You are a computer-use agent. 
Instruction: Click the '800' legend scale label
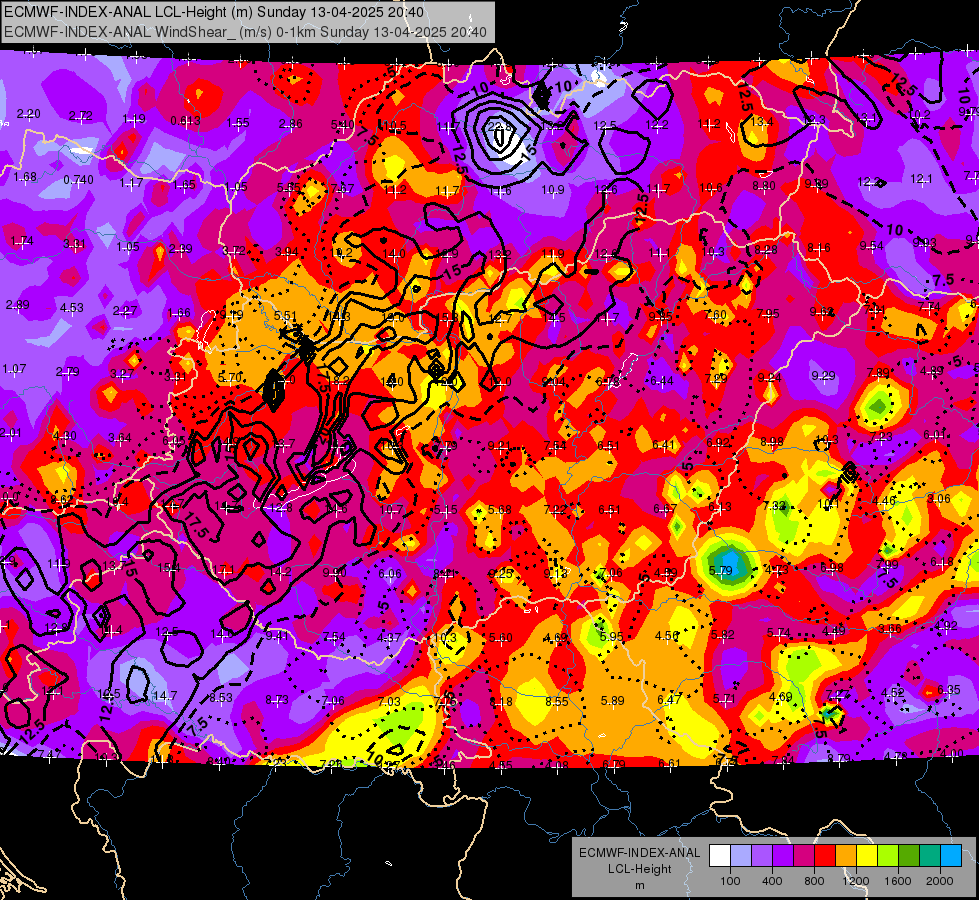tap(814, 881)
